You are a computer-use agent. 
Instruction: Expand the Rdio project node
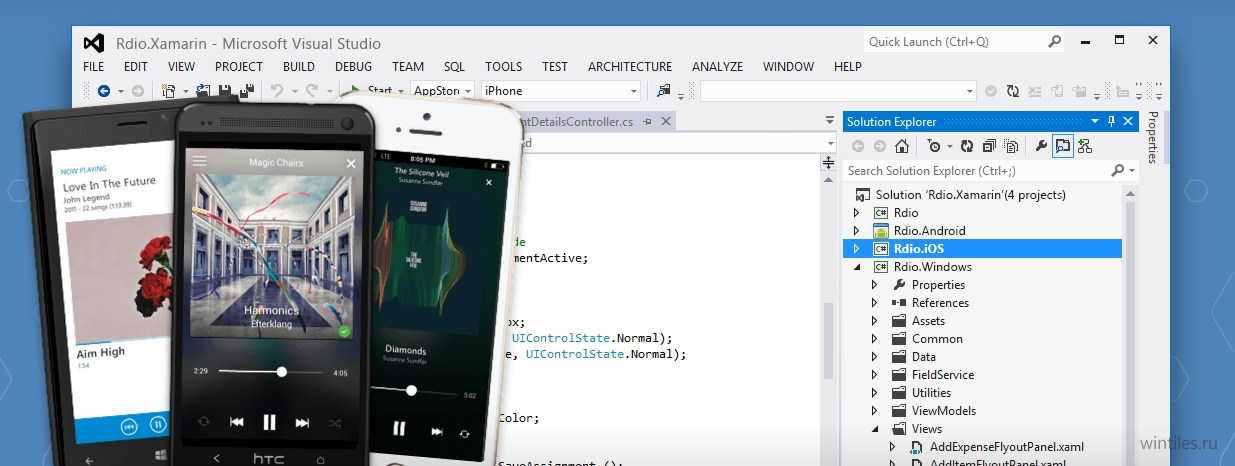855,213
